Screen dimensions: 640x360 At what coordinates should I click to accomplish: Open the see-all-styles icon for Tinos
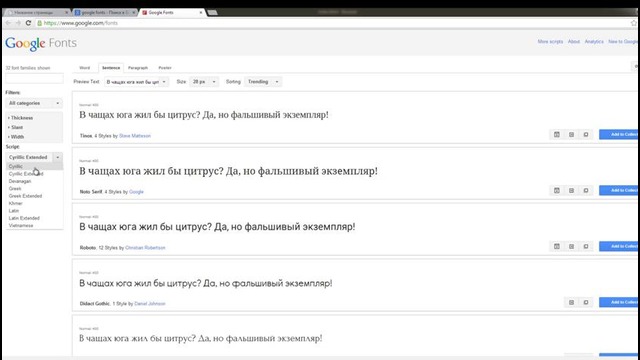click(556, 134)
